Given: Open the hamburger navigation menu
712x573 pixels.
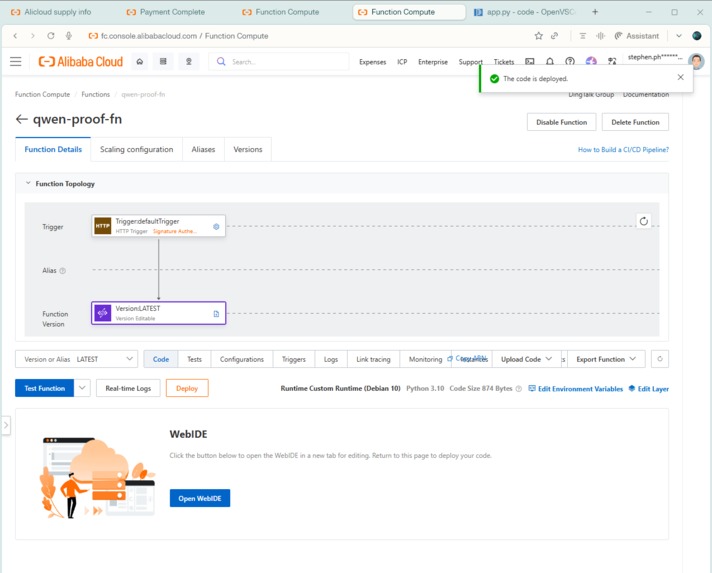Looking at the screenshot, I should pos(15,61).
